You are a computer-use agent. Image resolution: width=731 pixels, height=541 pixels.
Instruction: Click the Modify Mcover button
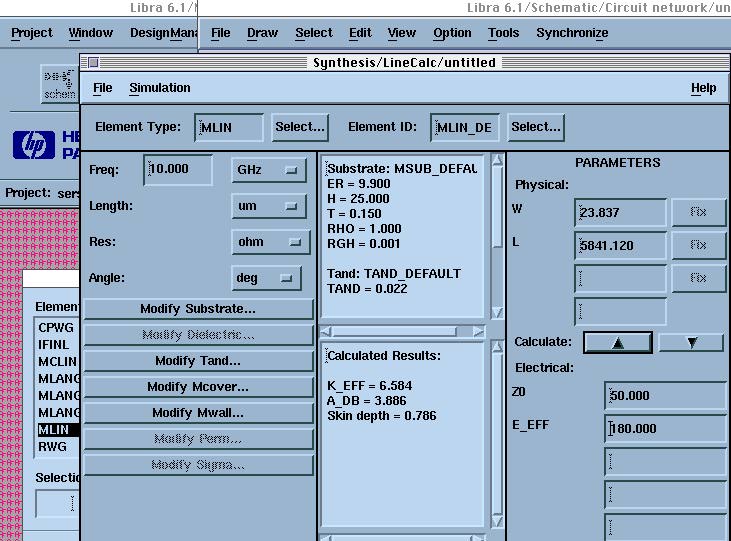pos(198,387)
